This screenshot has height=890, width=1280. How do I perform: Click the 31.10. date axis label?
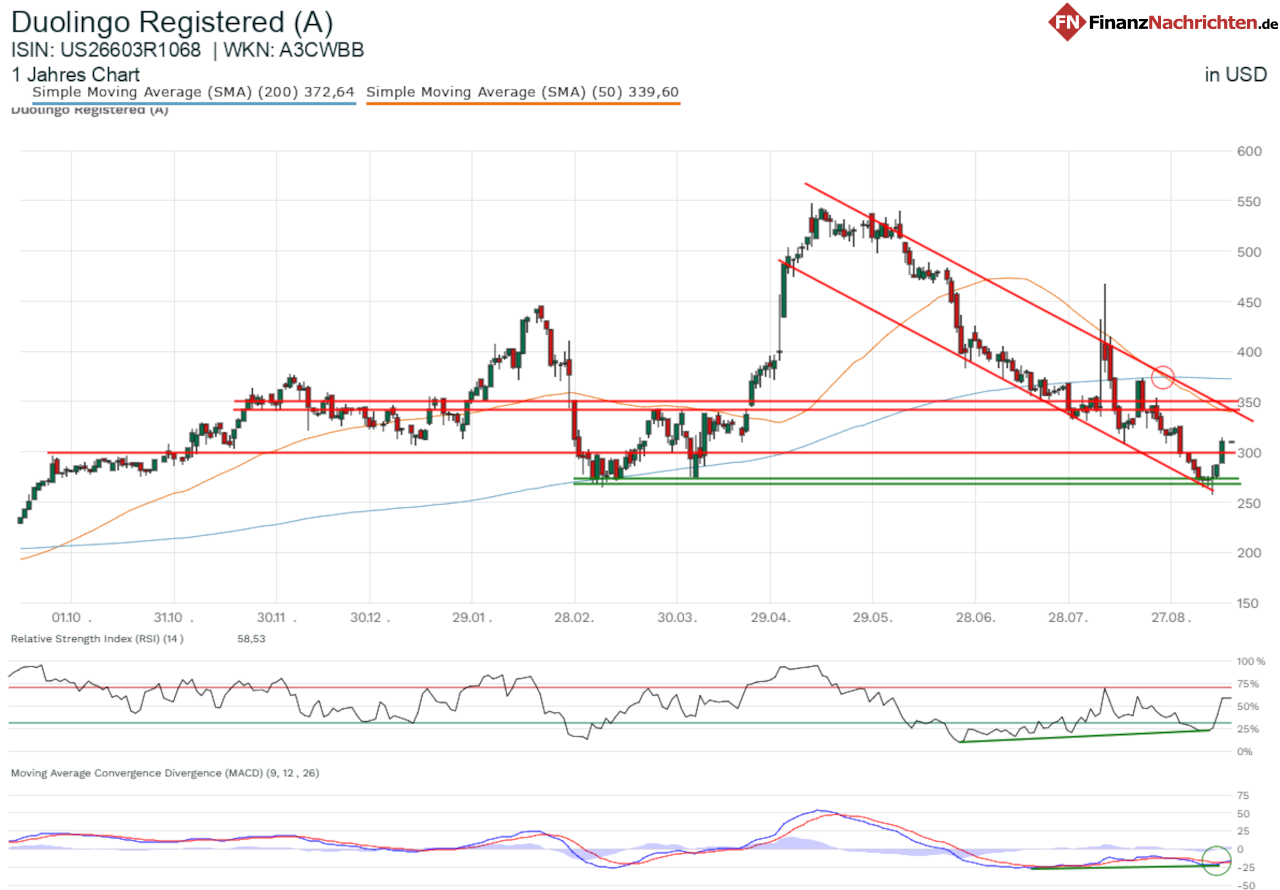172,618
